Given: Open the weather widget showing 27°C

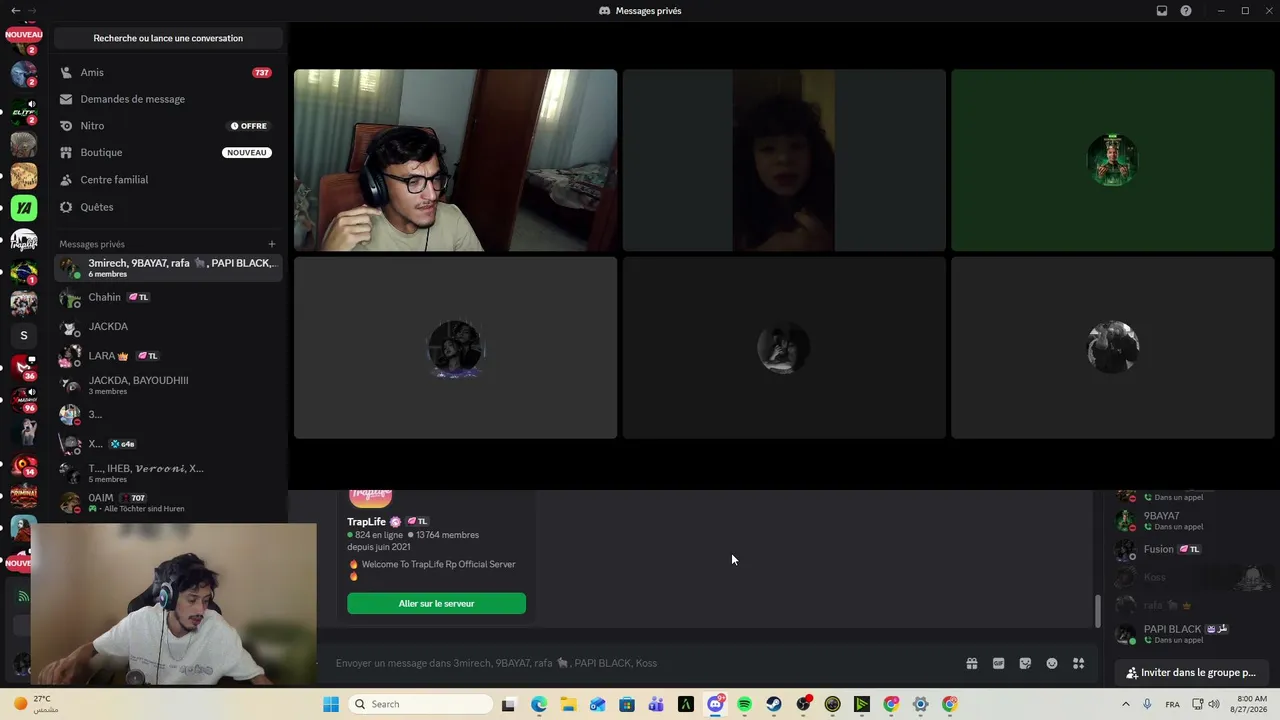Looking at the screenshot, I should [36, 704].
